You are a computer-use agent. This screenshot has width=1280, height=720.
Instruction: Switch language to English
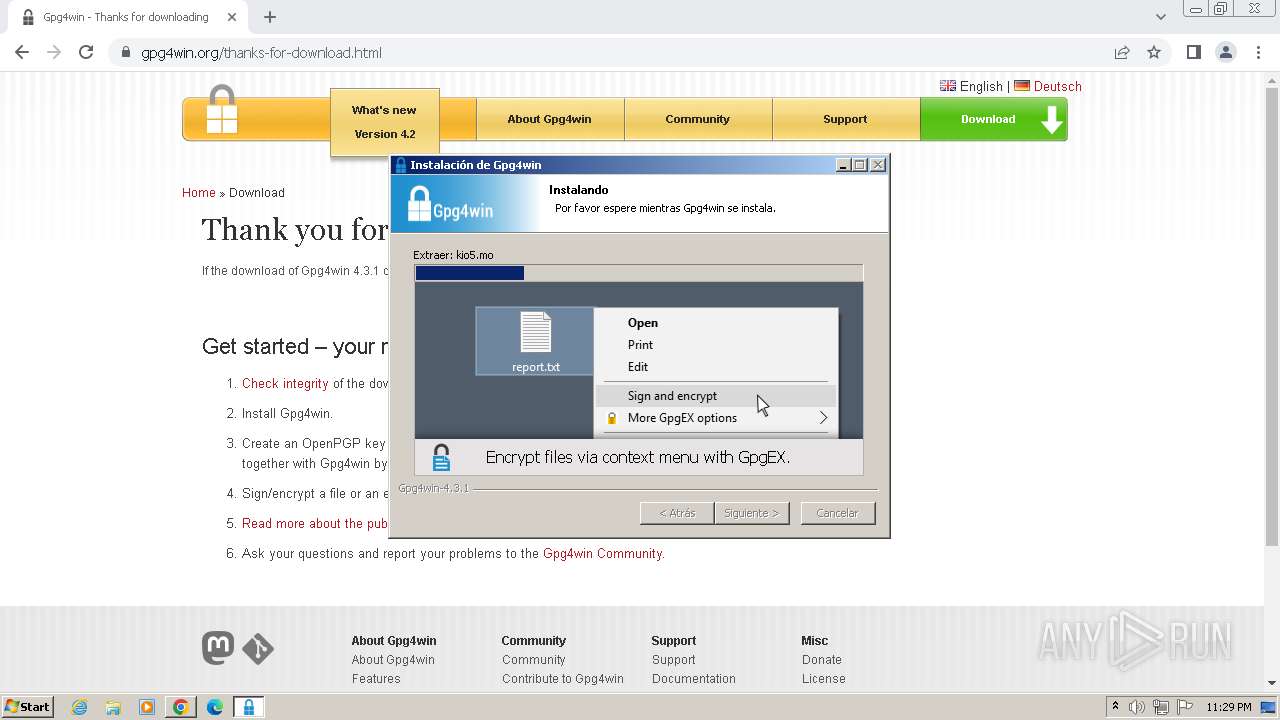point(971,87)
